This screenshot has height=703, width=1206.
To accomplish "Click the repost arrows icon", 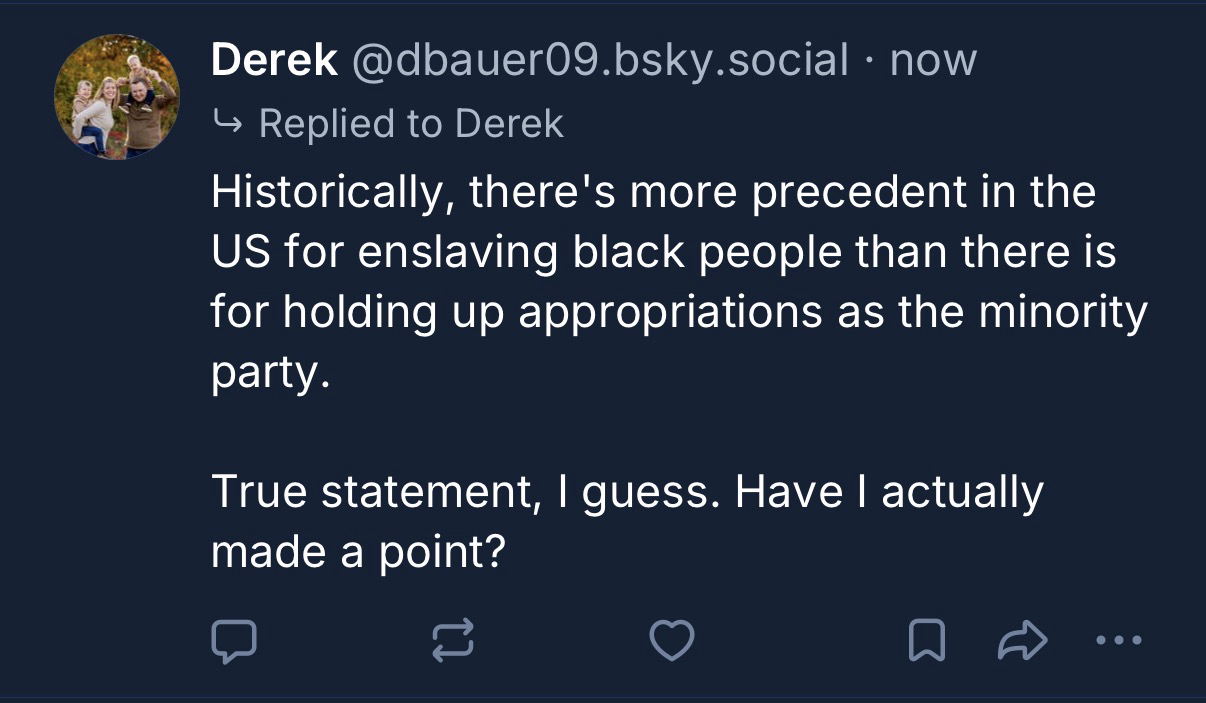I will coord(451,642).
